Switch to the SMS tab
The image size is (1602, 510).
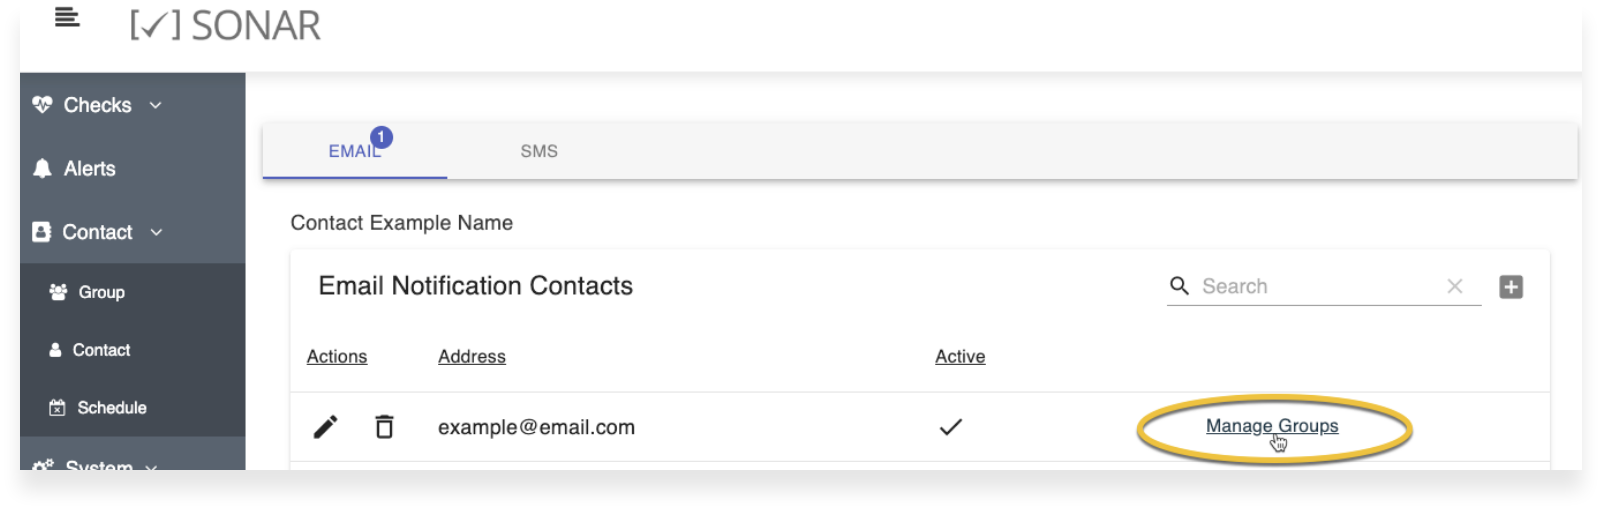pos(539,151)
